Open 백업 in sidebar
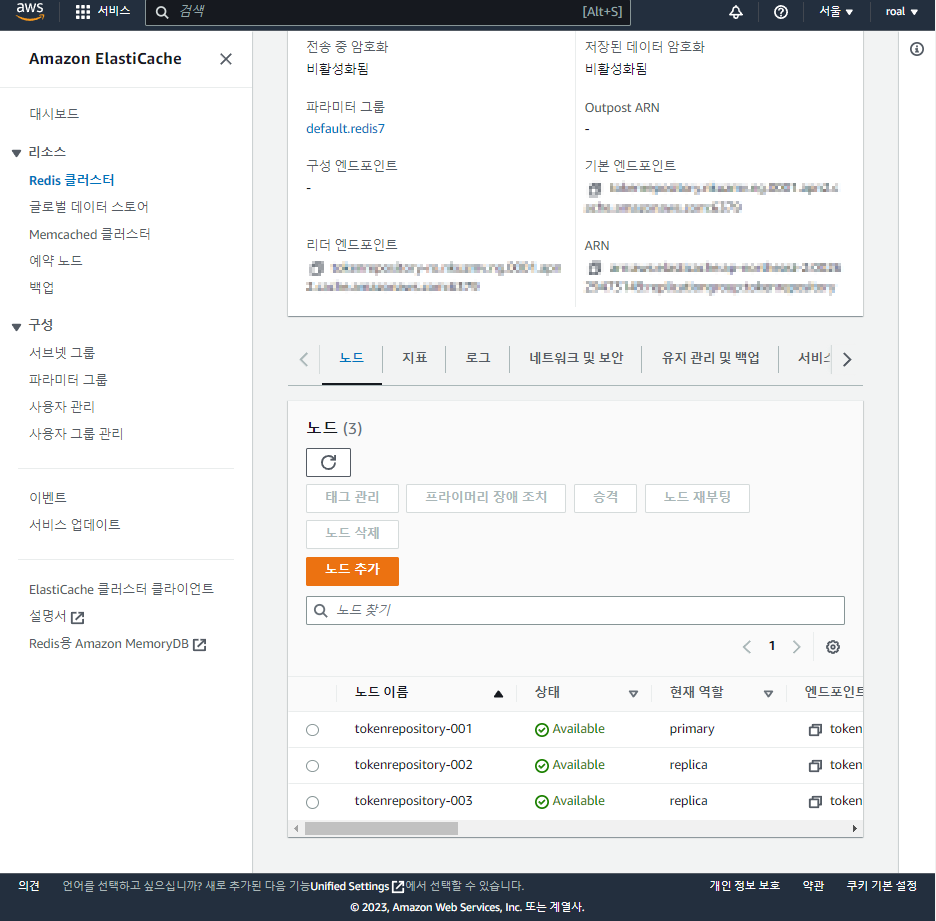This screenshot has width=936, height=921. point(41,288)
